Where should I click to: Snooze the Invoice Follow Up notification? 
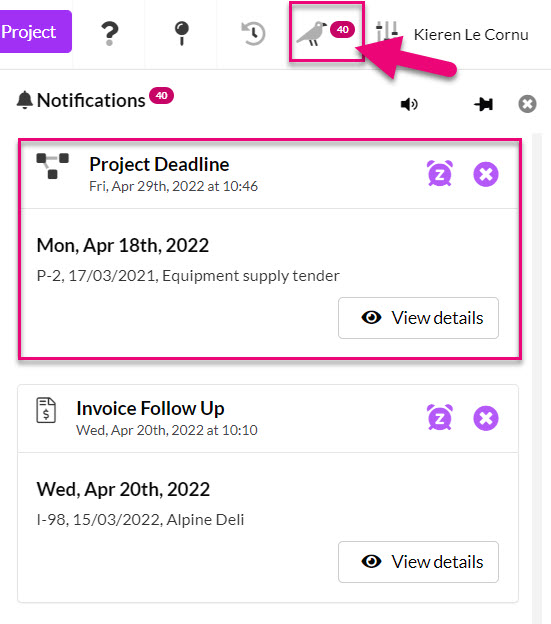(440, 417)
